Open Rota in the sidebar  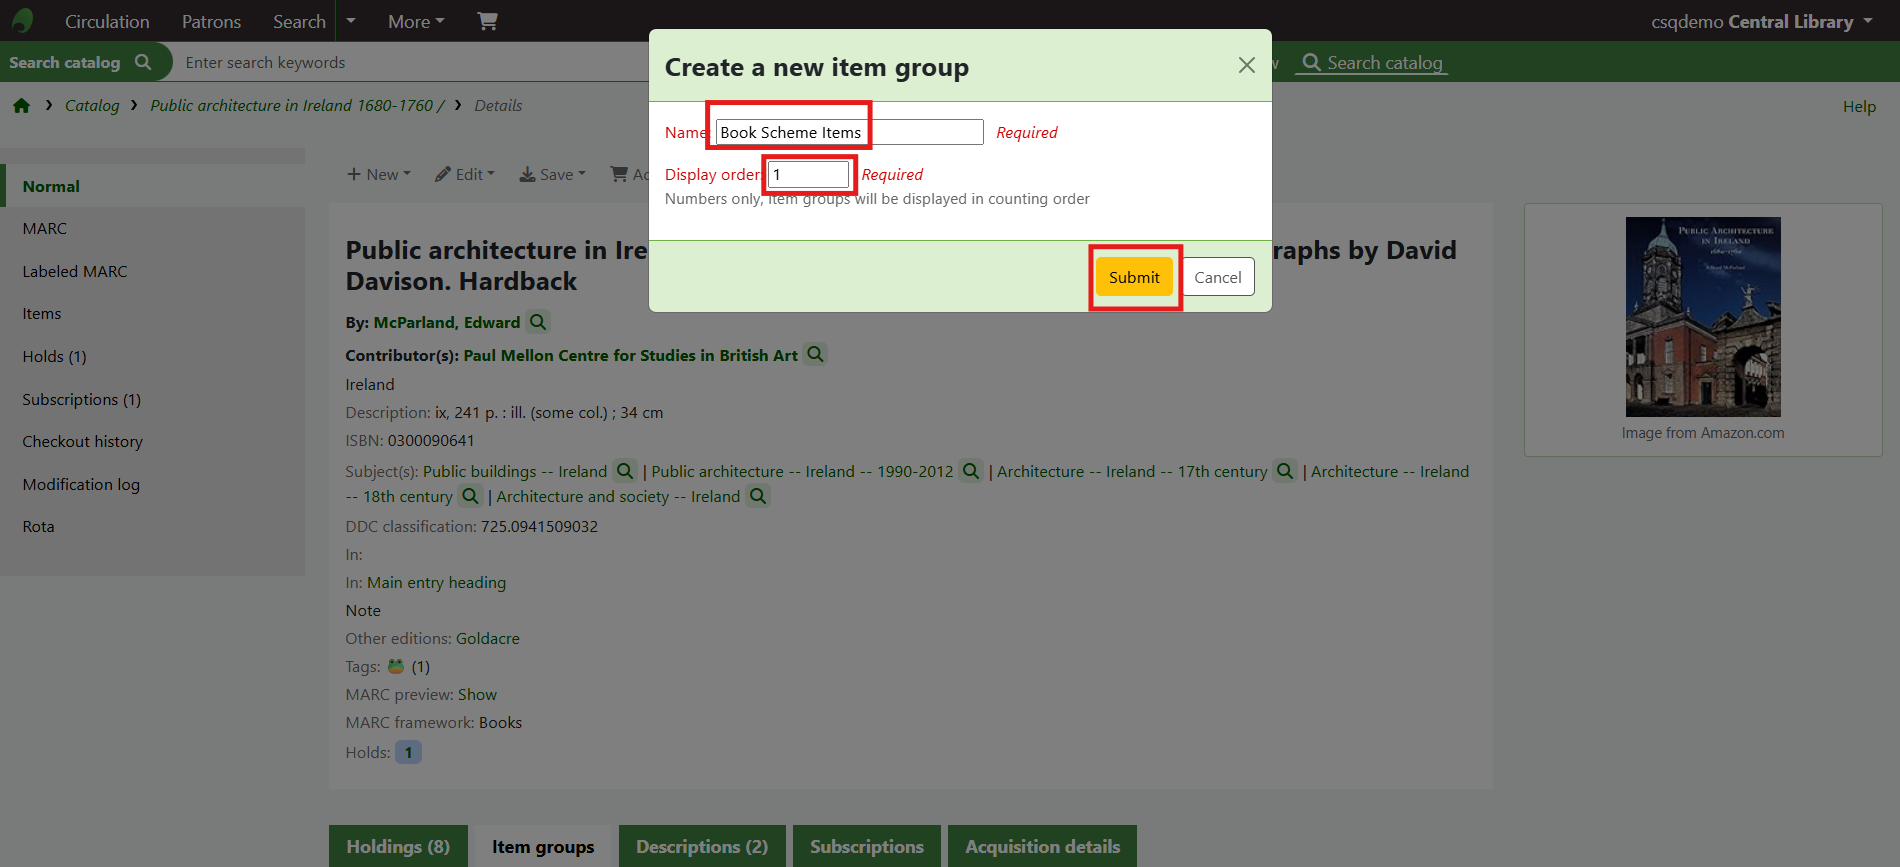tap(39, 526)
